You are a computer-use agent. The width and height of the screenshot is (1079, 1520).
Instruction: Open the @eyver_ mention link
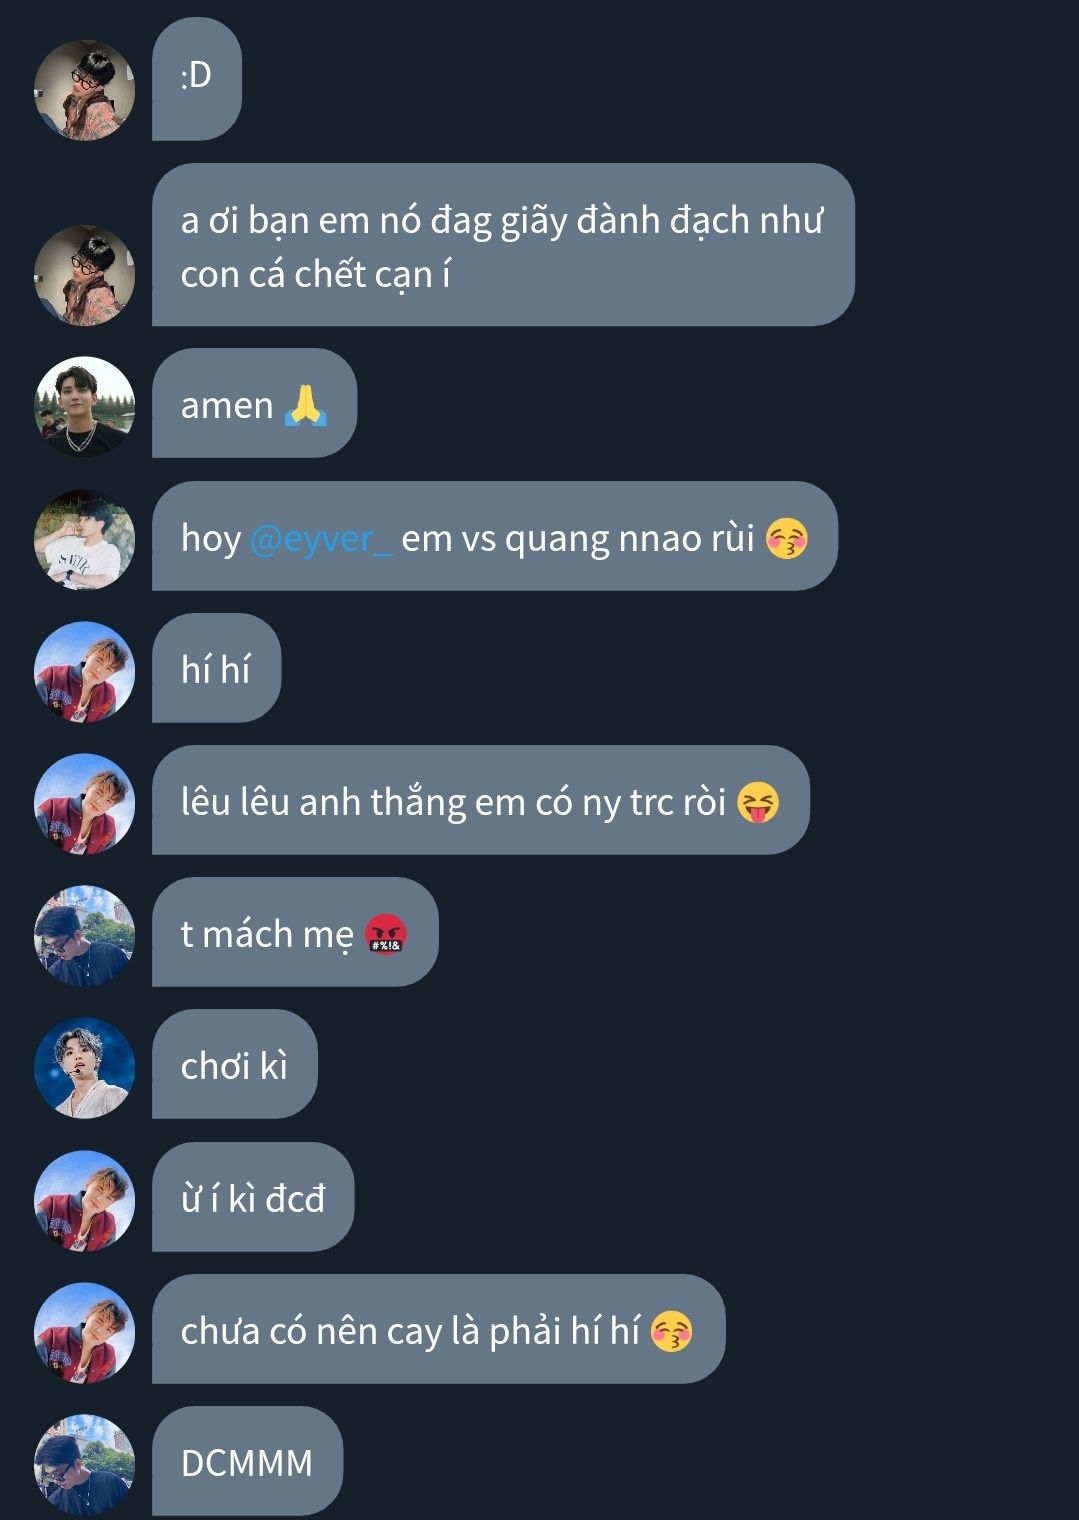tap(320, 539)
